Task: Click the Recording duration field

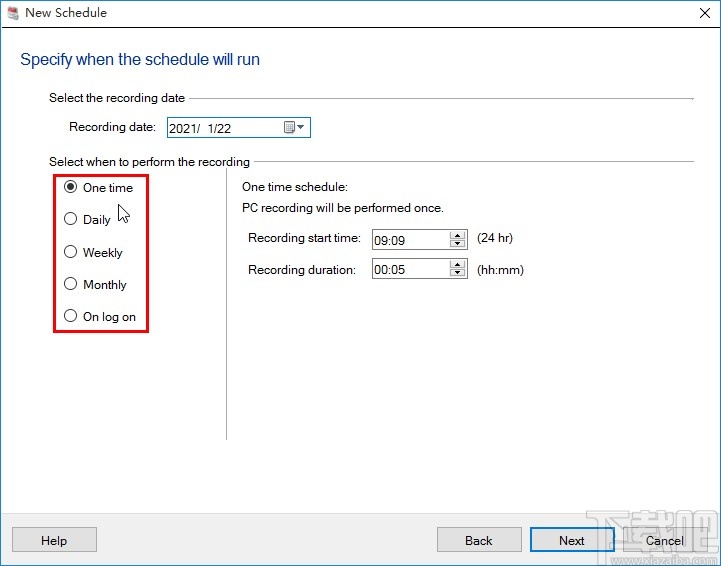Action: [x=410, y=269]
